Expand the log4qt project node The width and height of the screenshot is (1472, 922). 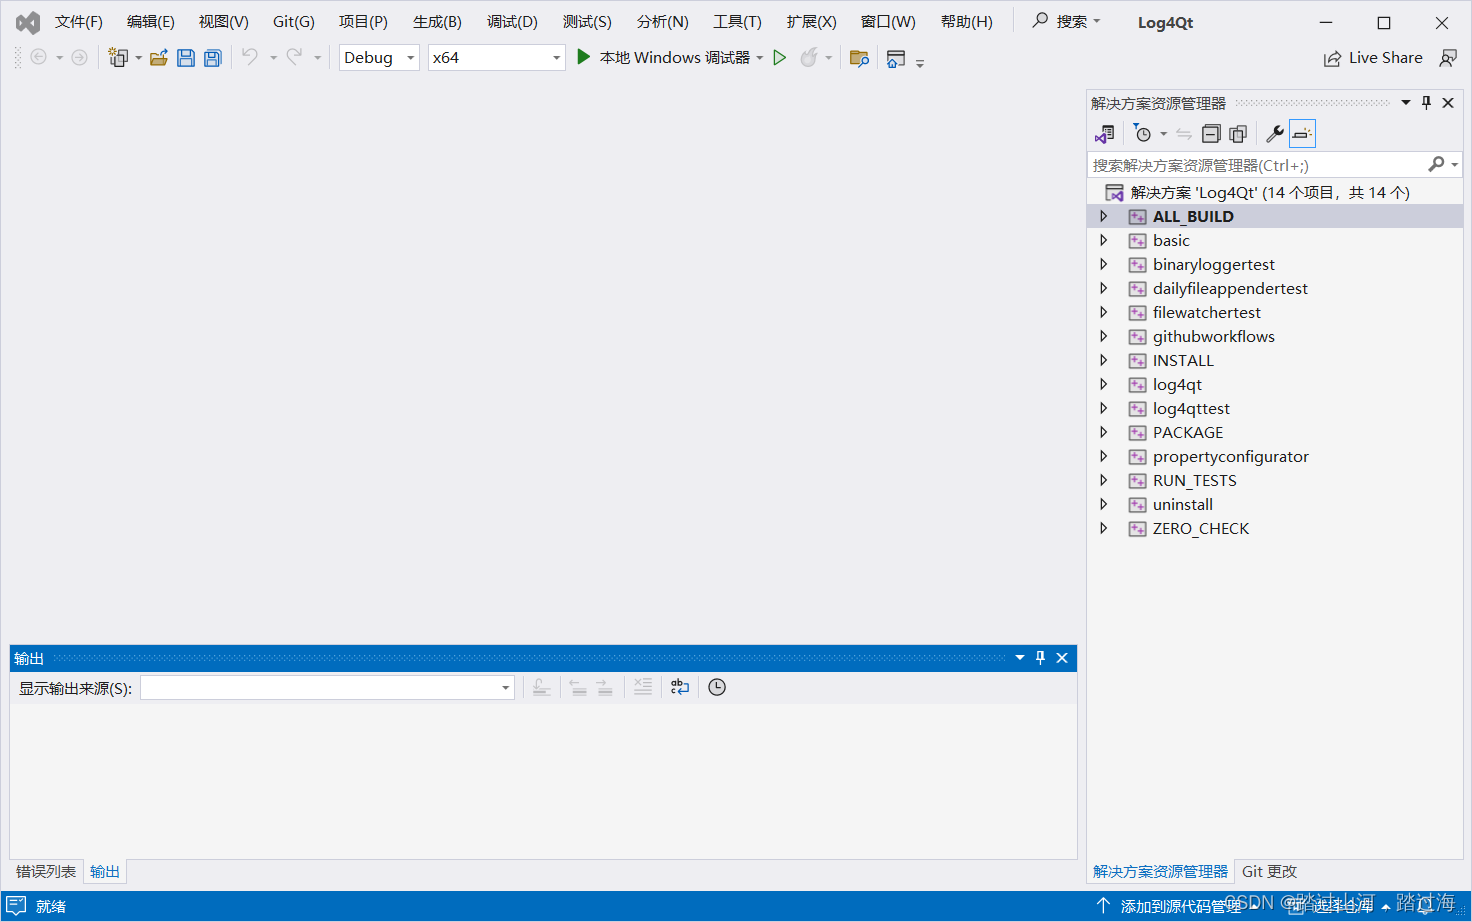coord(1104,385)
